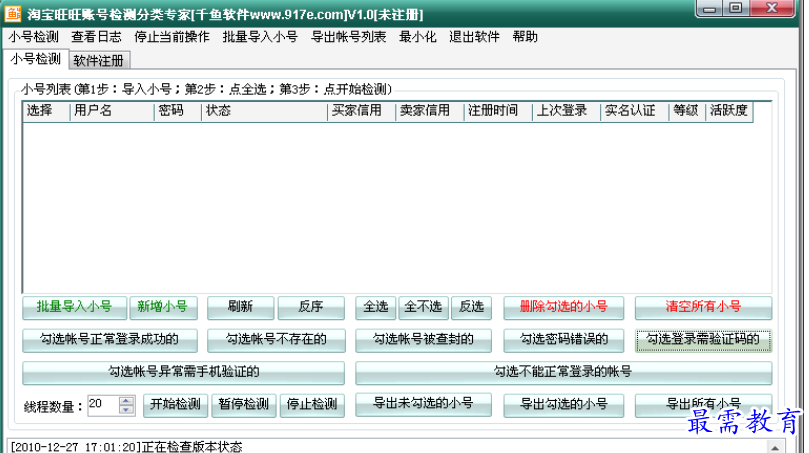Click the 线程数量 input field

tap(103, 405)
